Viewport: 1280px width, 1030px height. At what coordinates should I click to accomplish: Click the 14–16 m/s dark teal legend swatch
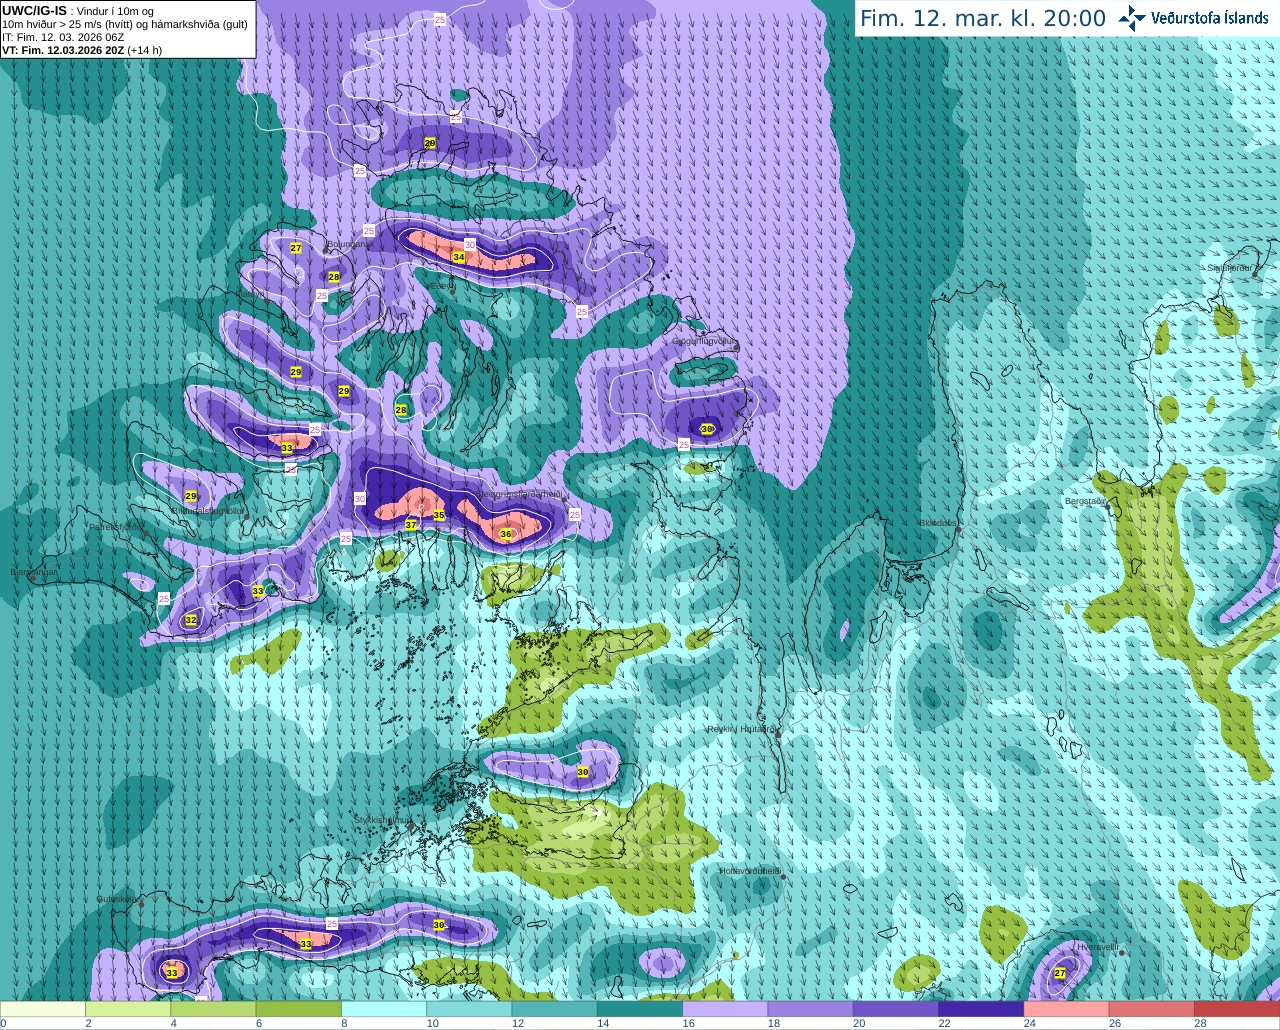pos(640,1009)
